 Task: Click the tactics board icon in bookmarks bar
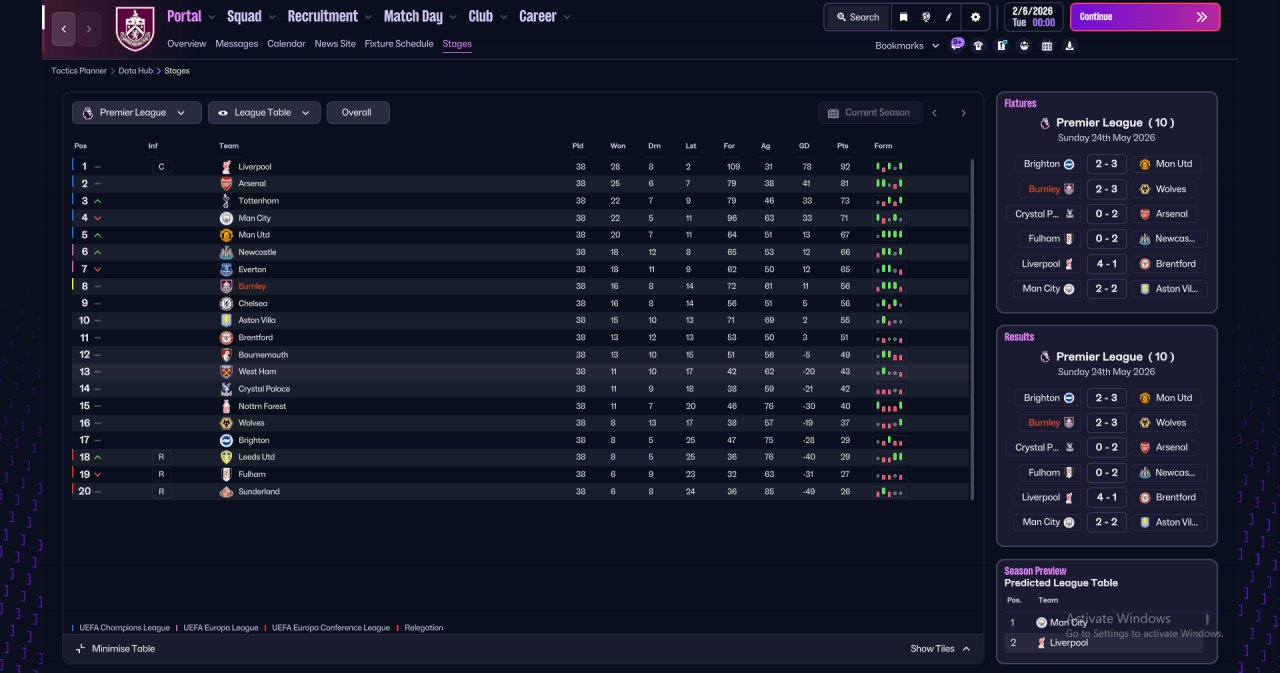point(1001,45)
